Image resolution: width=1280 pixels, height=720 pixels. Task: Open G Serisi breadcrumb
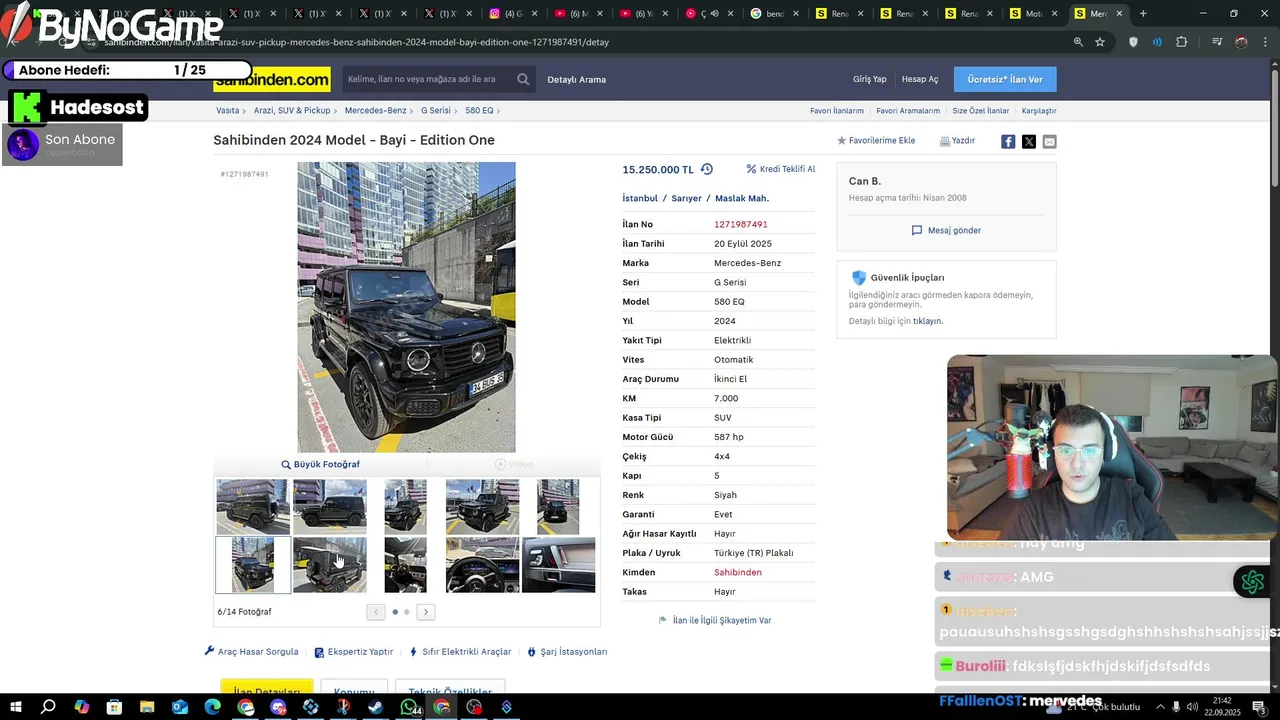(436, 111)
